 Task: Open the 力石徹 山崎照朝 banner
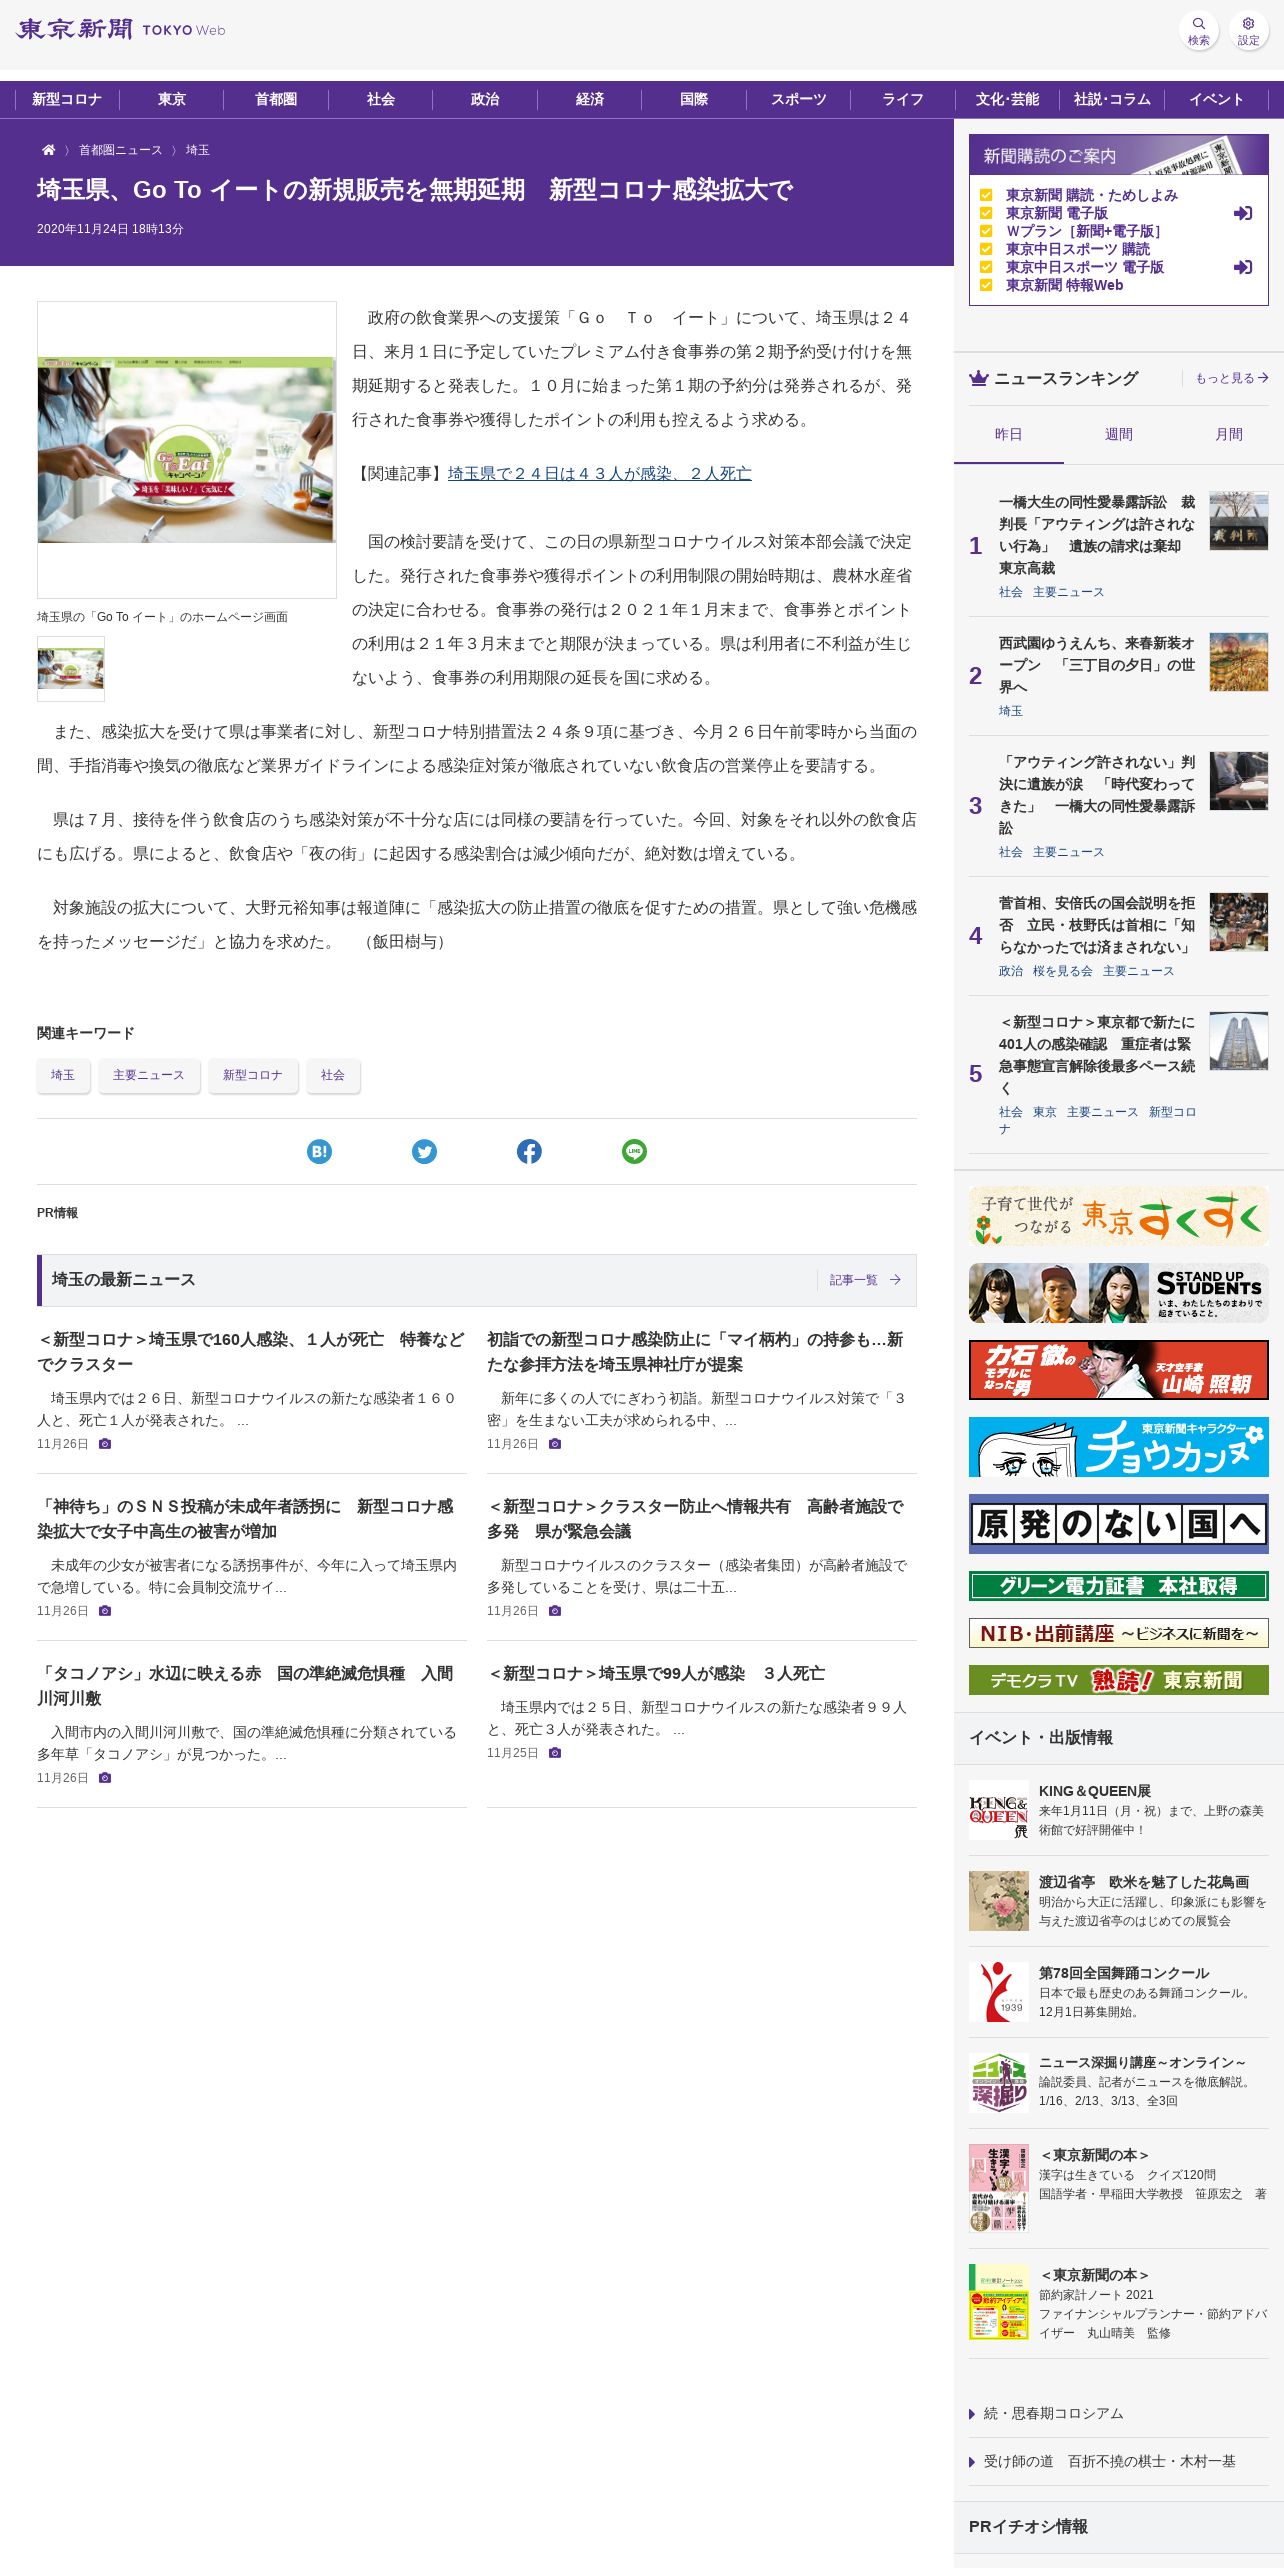[1118, 1369]
